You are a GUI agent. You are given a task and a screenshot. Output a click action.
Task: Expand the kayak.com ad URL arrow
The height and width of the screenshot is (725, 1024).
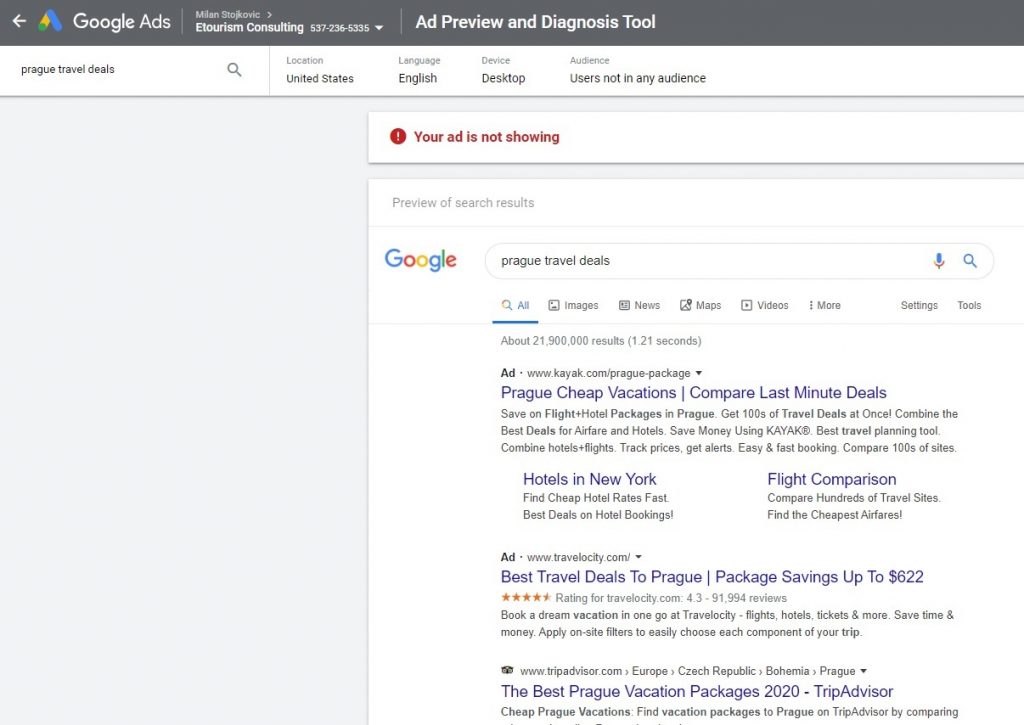pos(699,373)
